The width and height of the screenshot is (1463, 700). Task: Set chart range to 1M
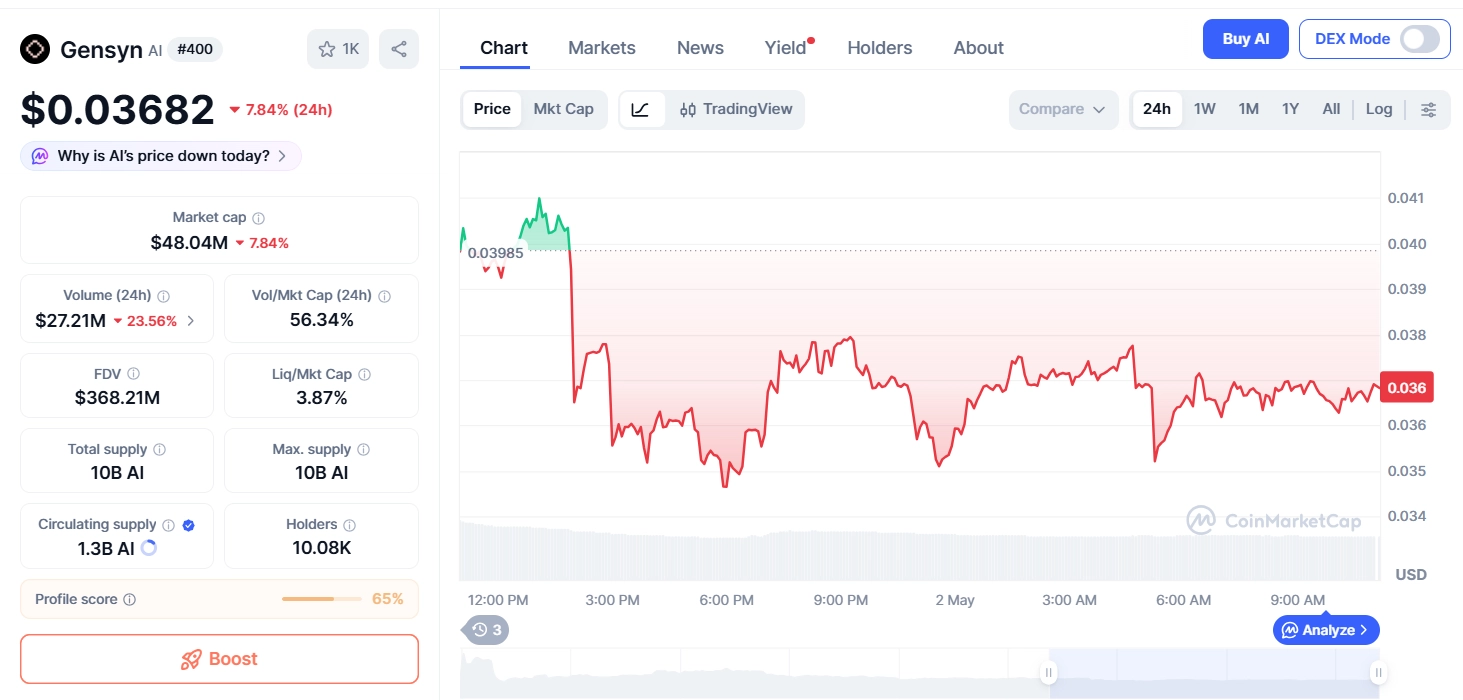(x=1248, y=109)
